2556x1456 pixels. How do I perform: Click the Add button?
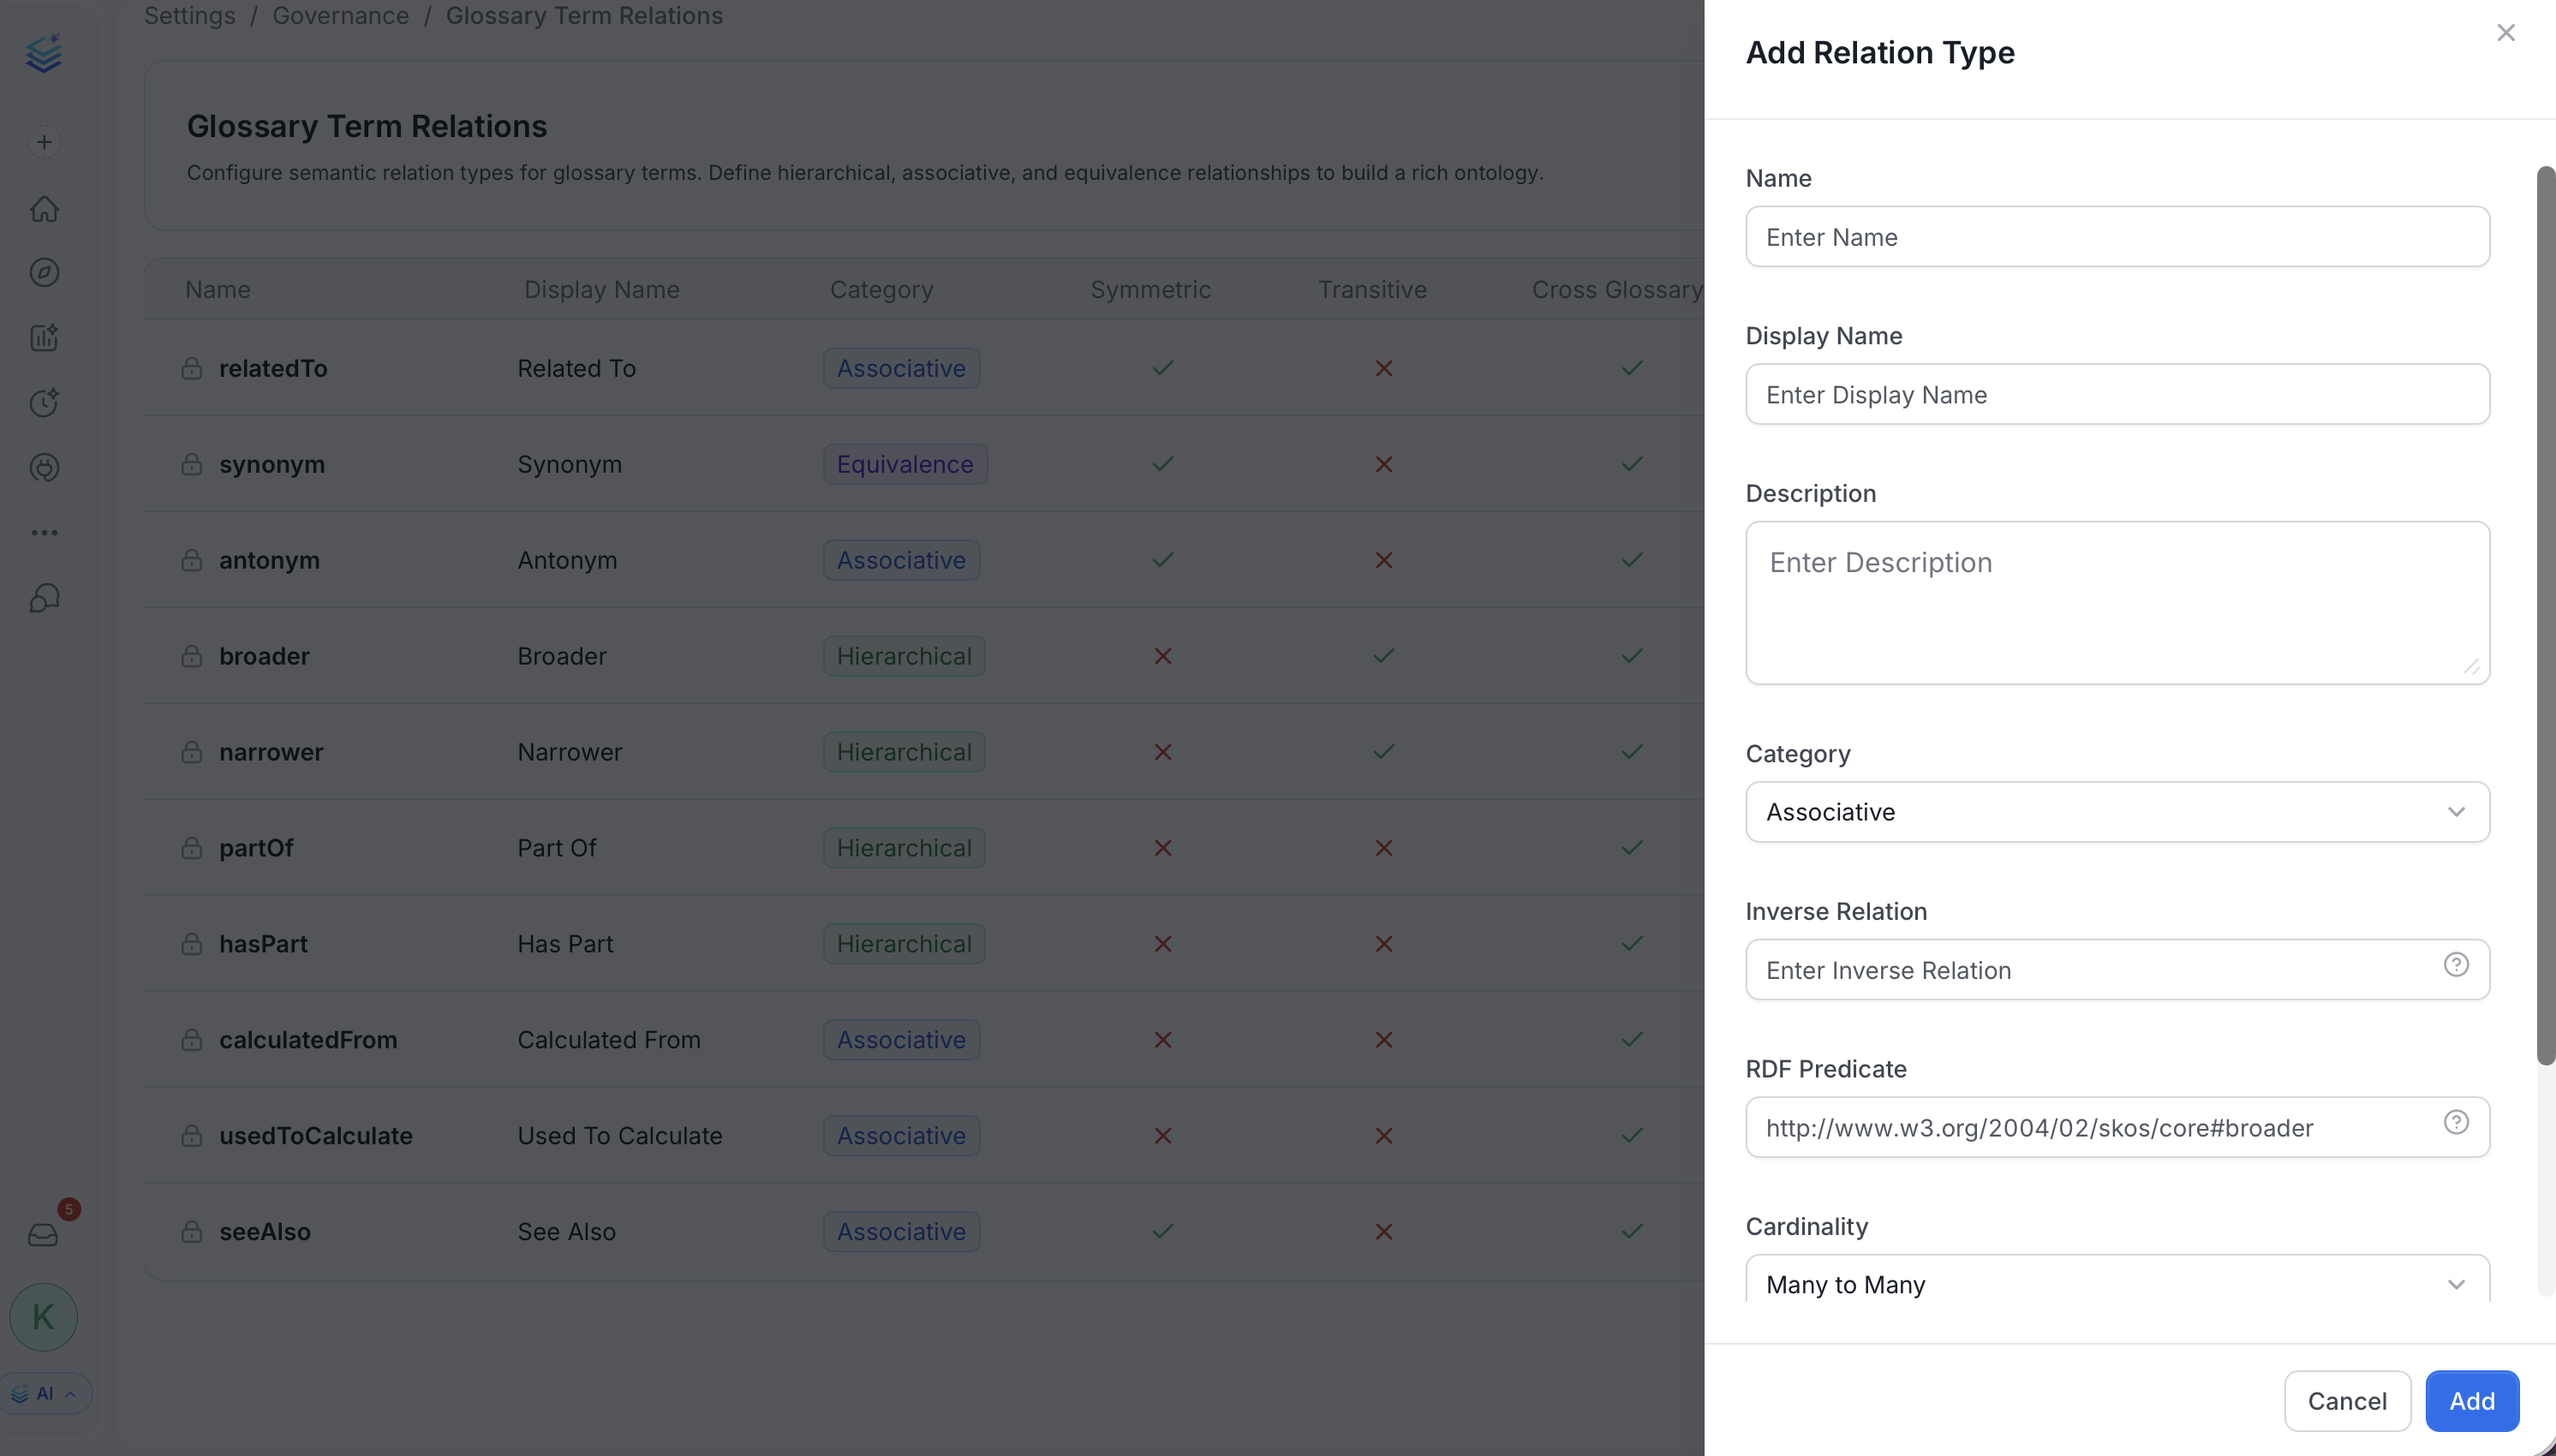point(2472,1401)
